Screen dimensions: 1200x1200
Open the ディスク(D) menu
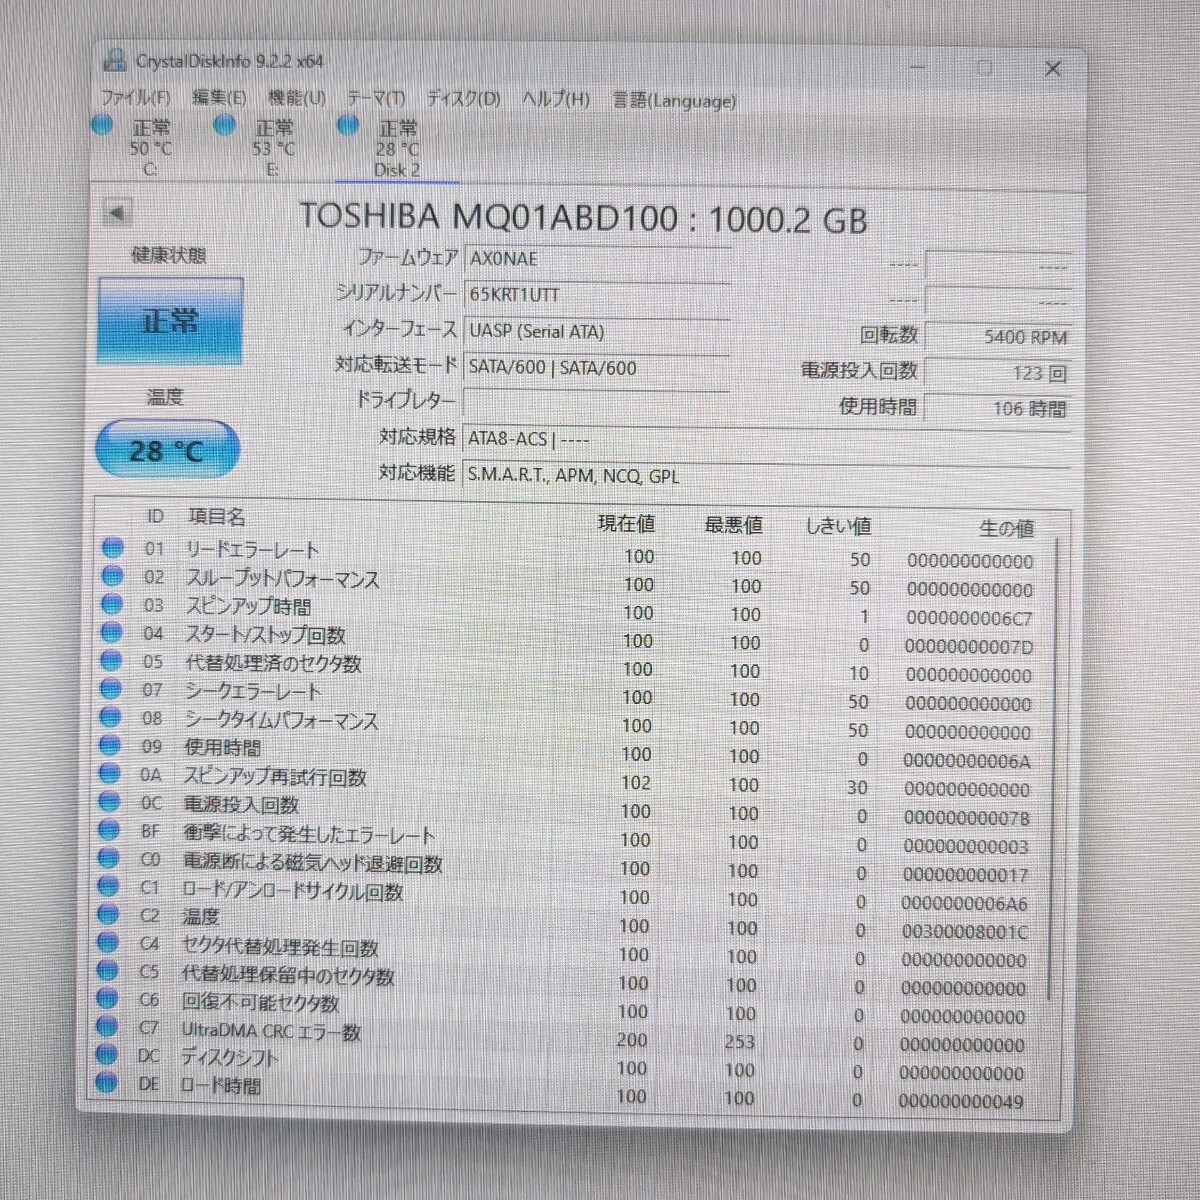coord(463,99)
